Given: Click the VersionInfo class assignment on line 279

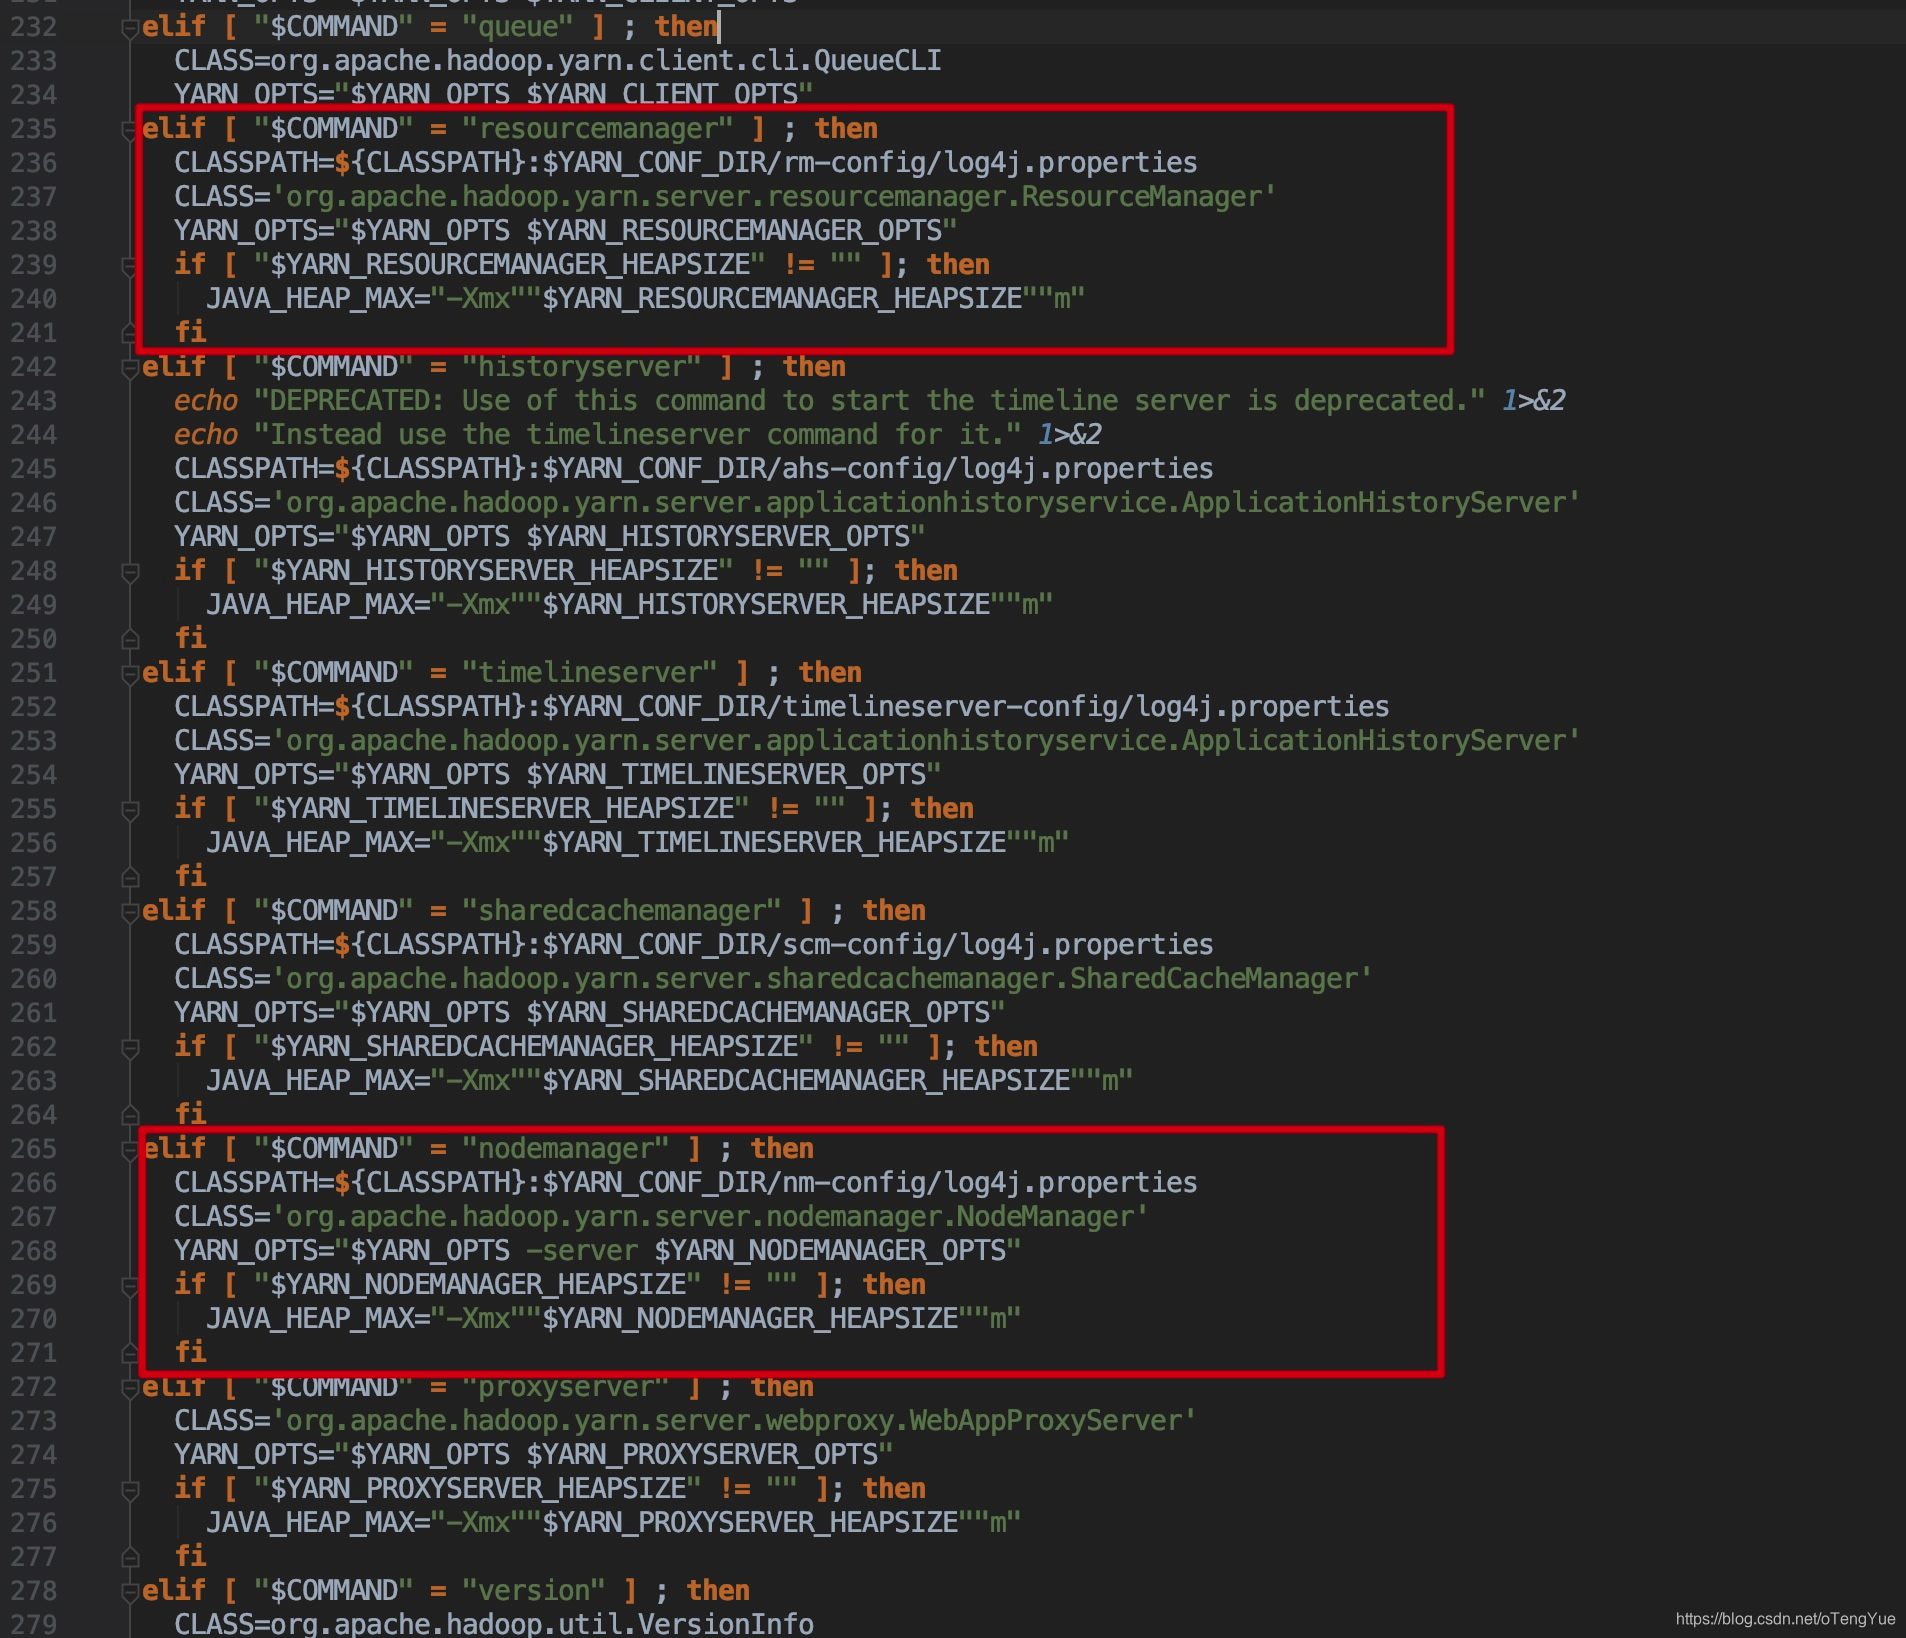Looking at the screenshot, I should coord(494,1624).
